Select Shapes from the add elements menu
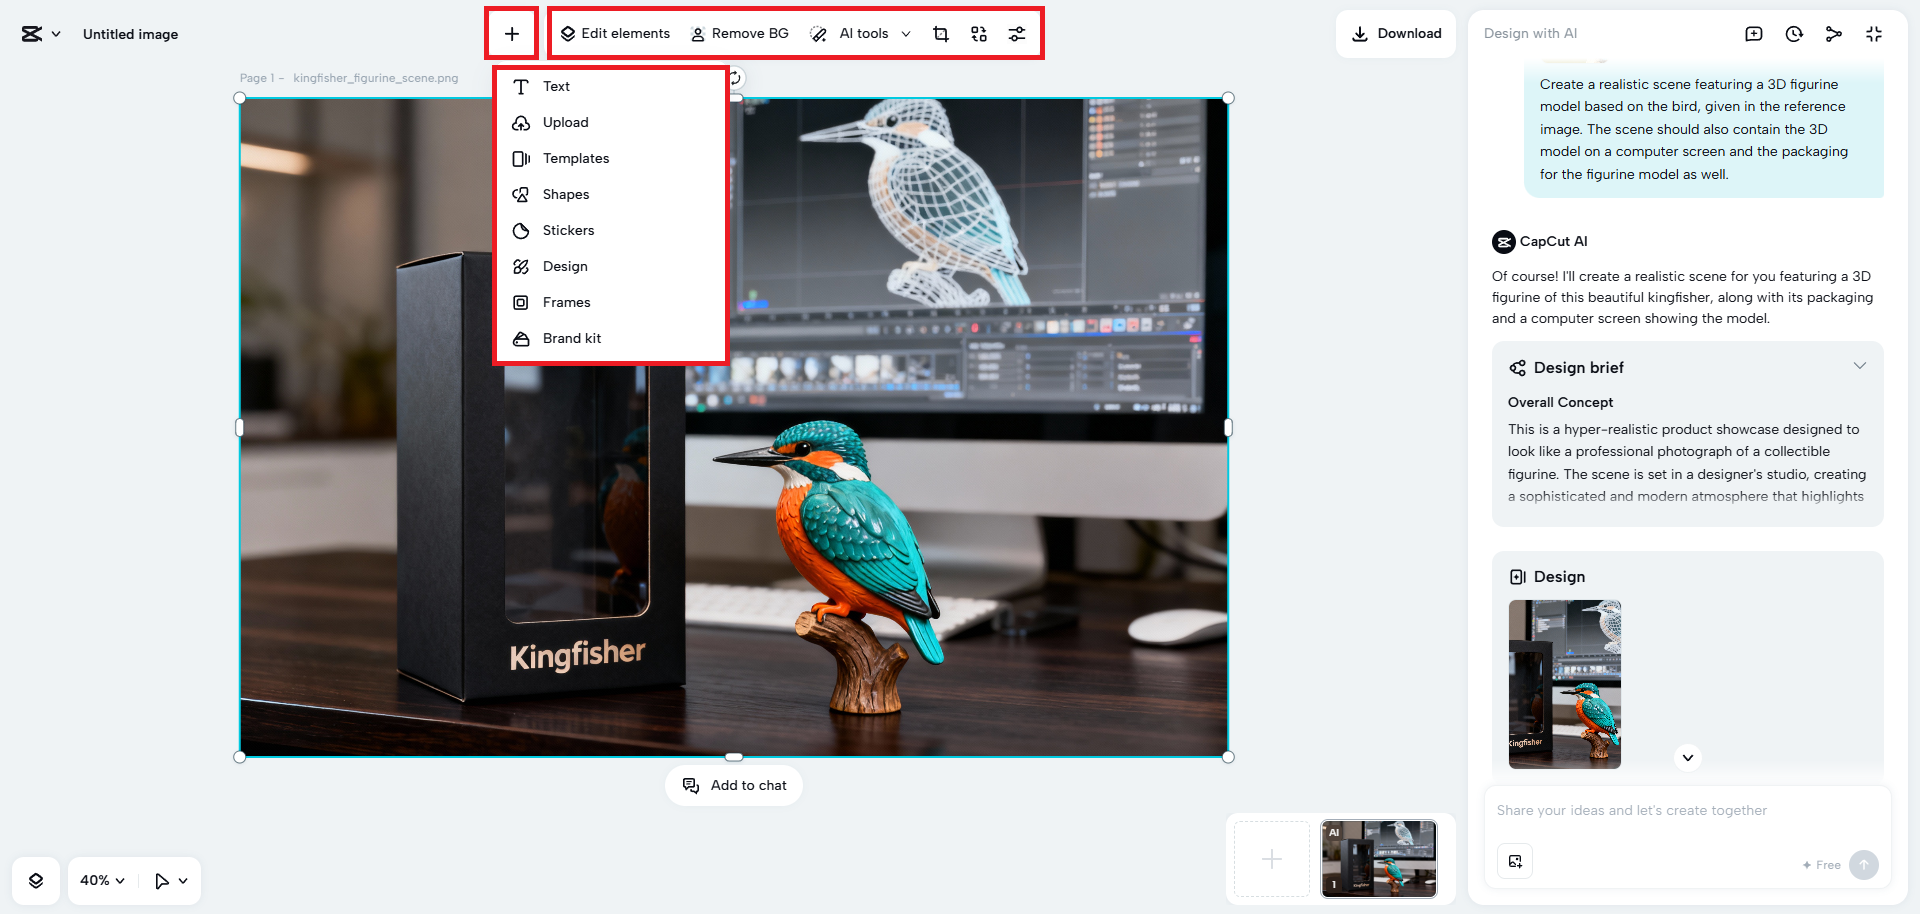This screenshot has height=914, width=1920. pos(566,194)
